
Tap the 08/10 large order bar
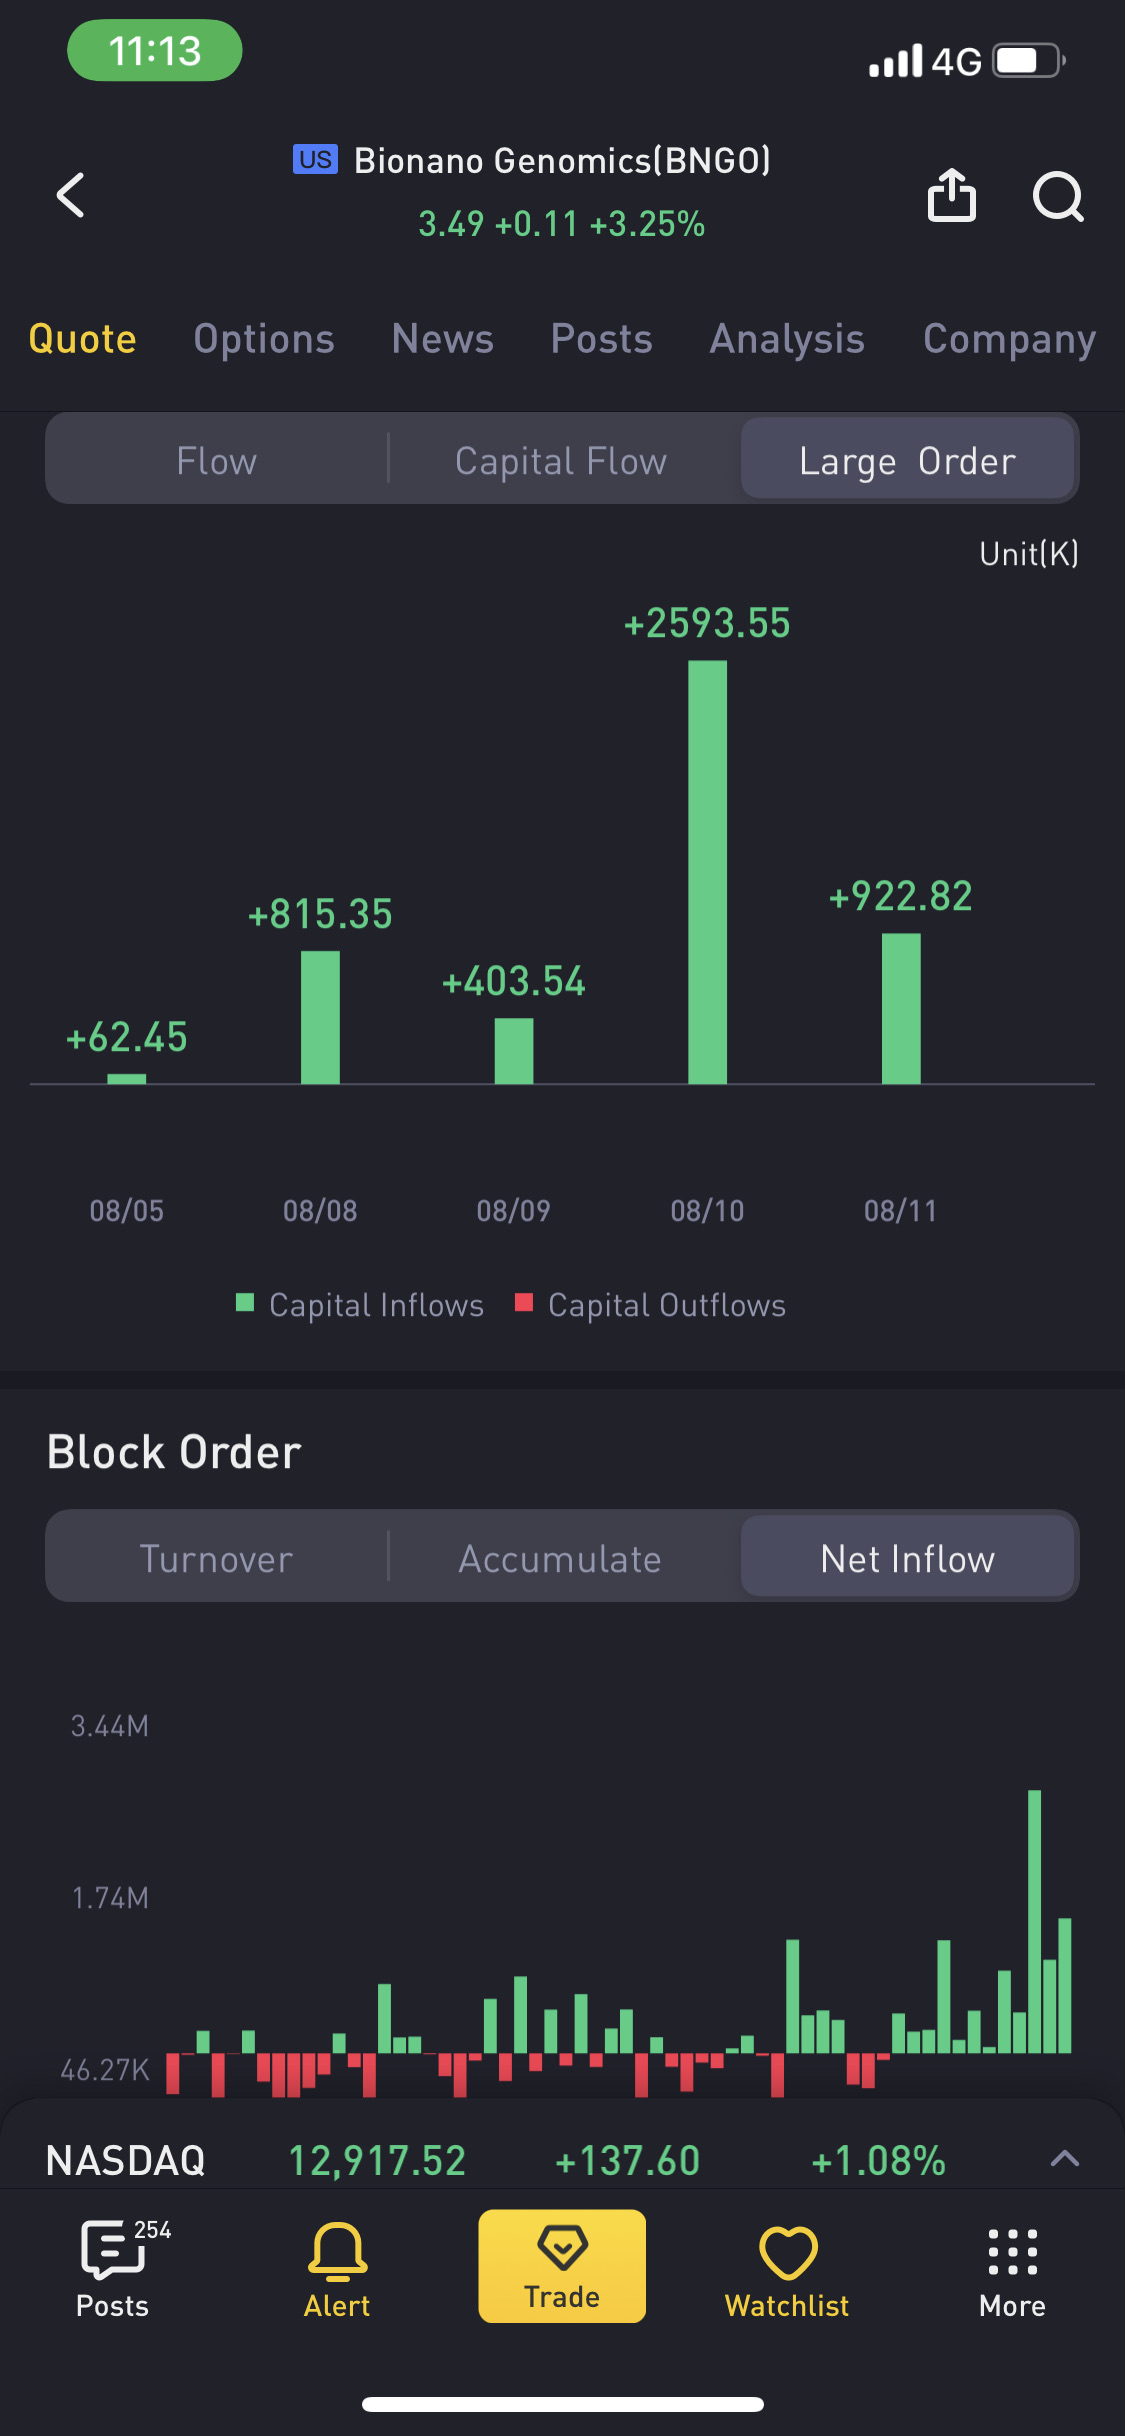tap(707, 872)
